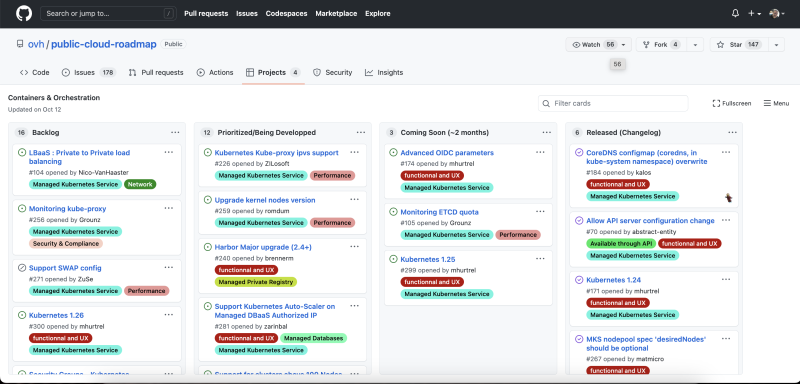The width and height of the screenshot is (800, 384).
Task: Click the Fork repository button
Action: click(661, 45)
